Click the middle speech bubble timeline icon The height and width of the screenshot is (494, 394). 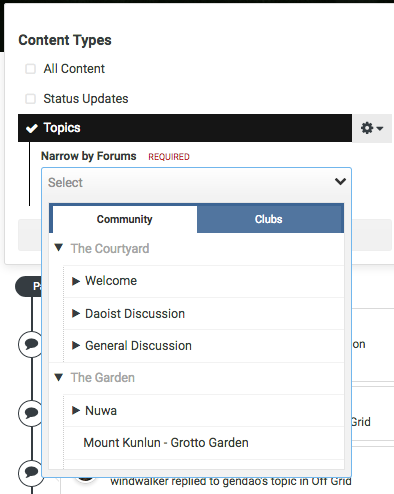pyautogui.click(x=31, y=413)
